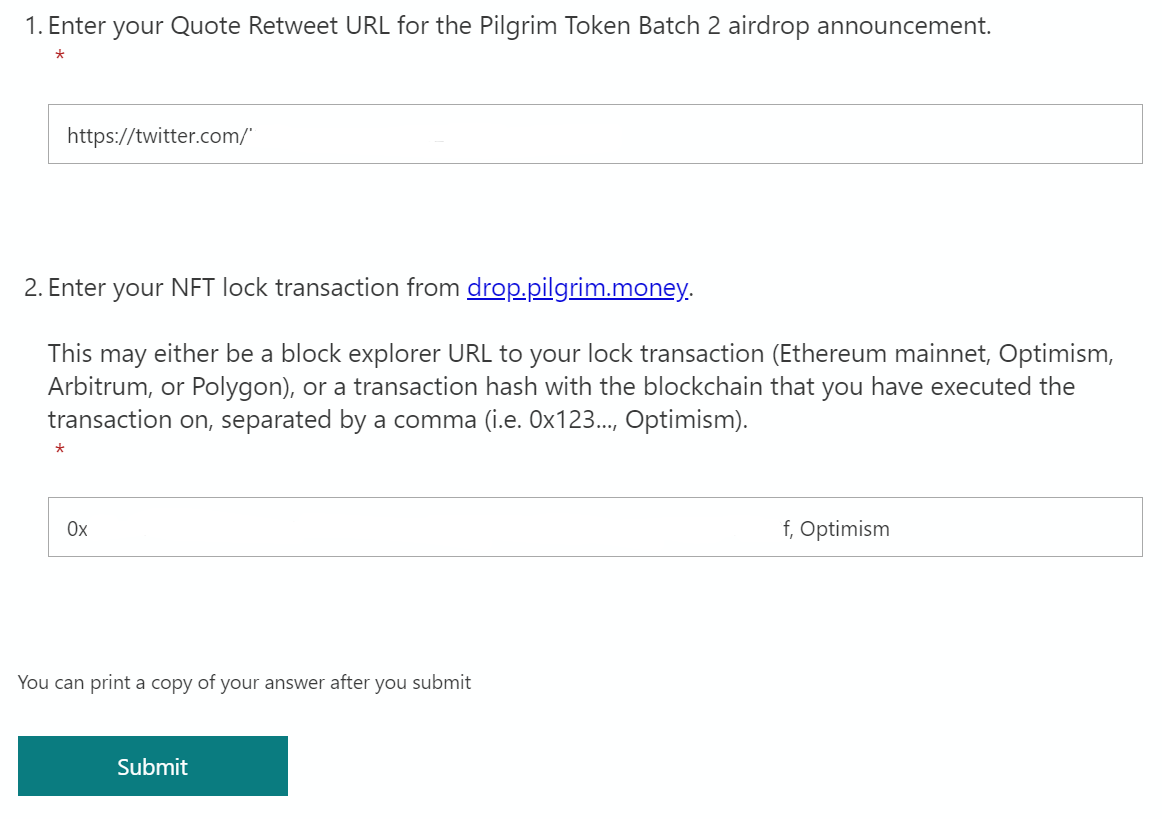This screenshot has height=819, width=1162.
Task: Open the drop.pilgrim.money link
Action: point(577,287)
